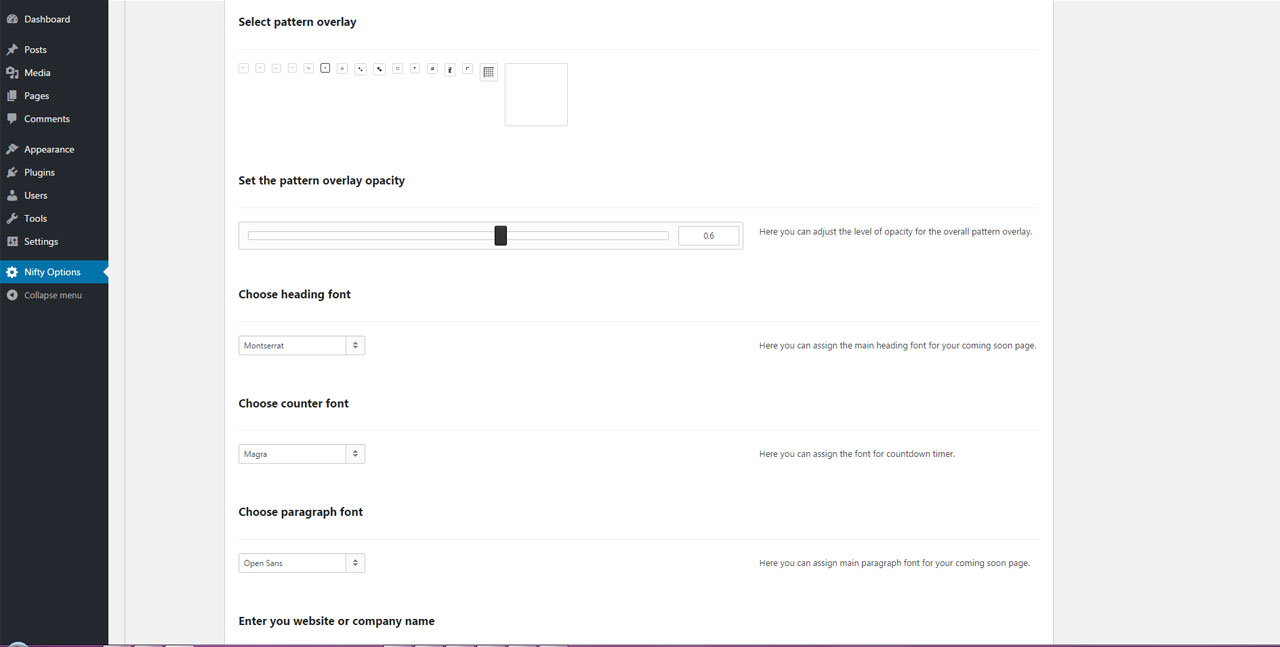Click the Plugins plug icon

tap(12, 172)
